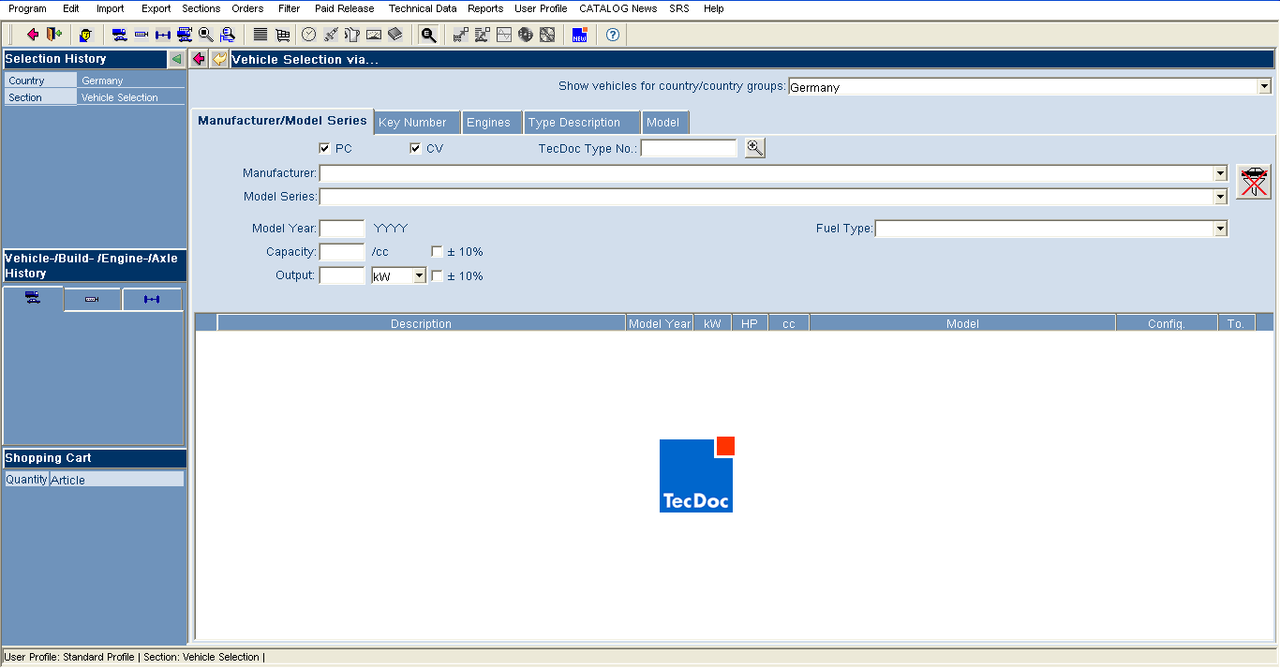Select axle history tab in history panel
The width and height of the screenshot is (1280, 668).
tap(152, 299)
